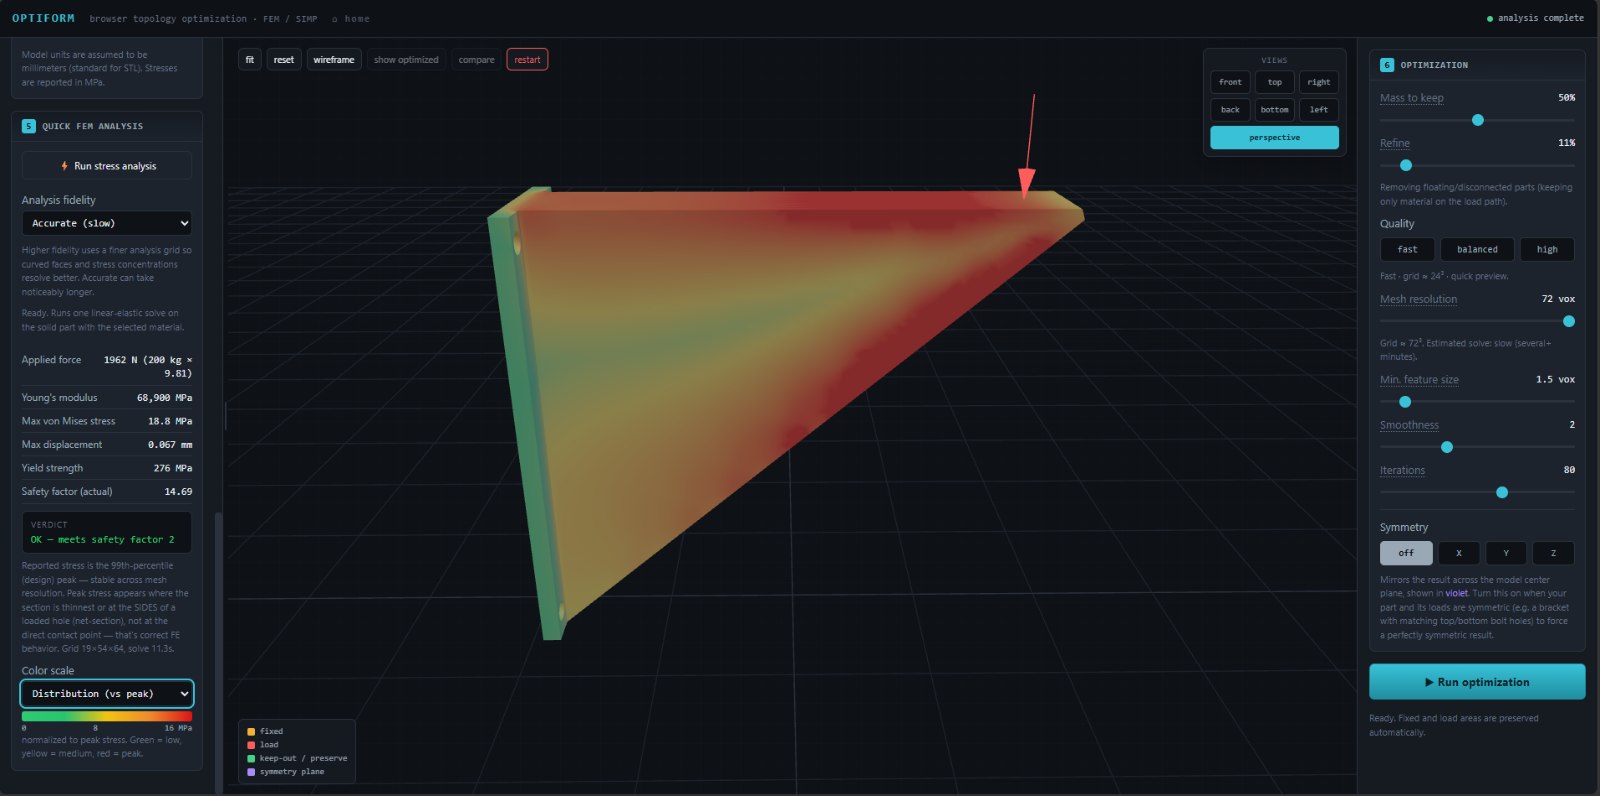
Task: Open the Color scale Distribution dropdown
Action: [107, 694]
